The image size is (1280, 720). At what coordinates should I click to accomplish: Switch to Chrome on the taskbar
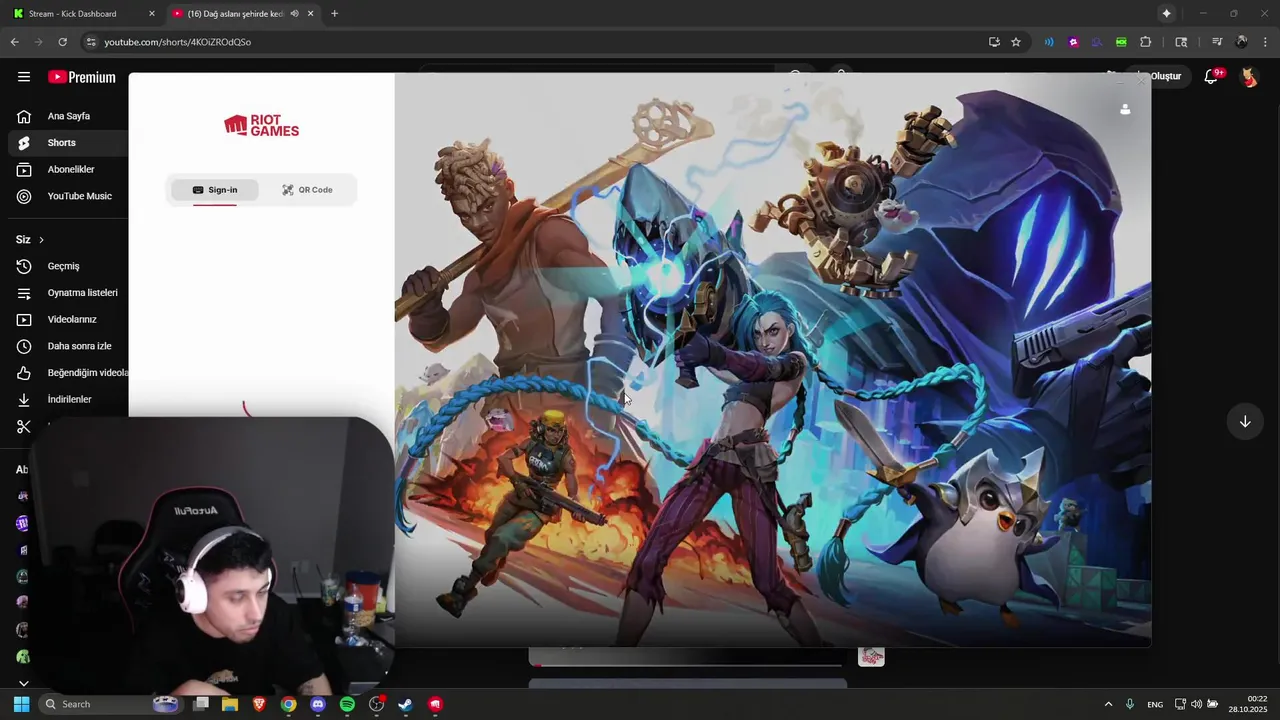pyautogui.click(x=288, y=704)
